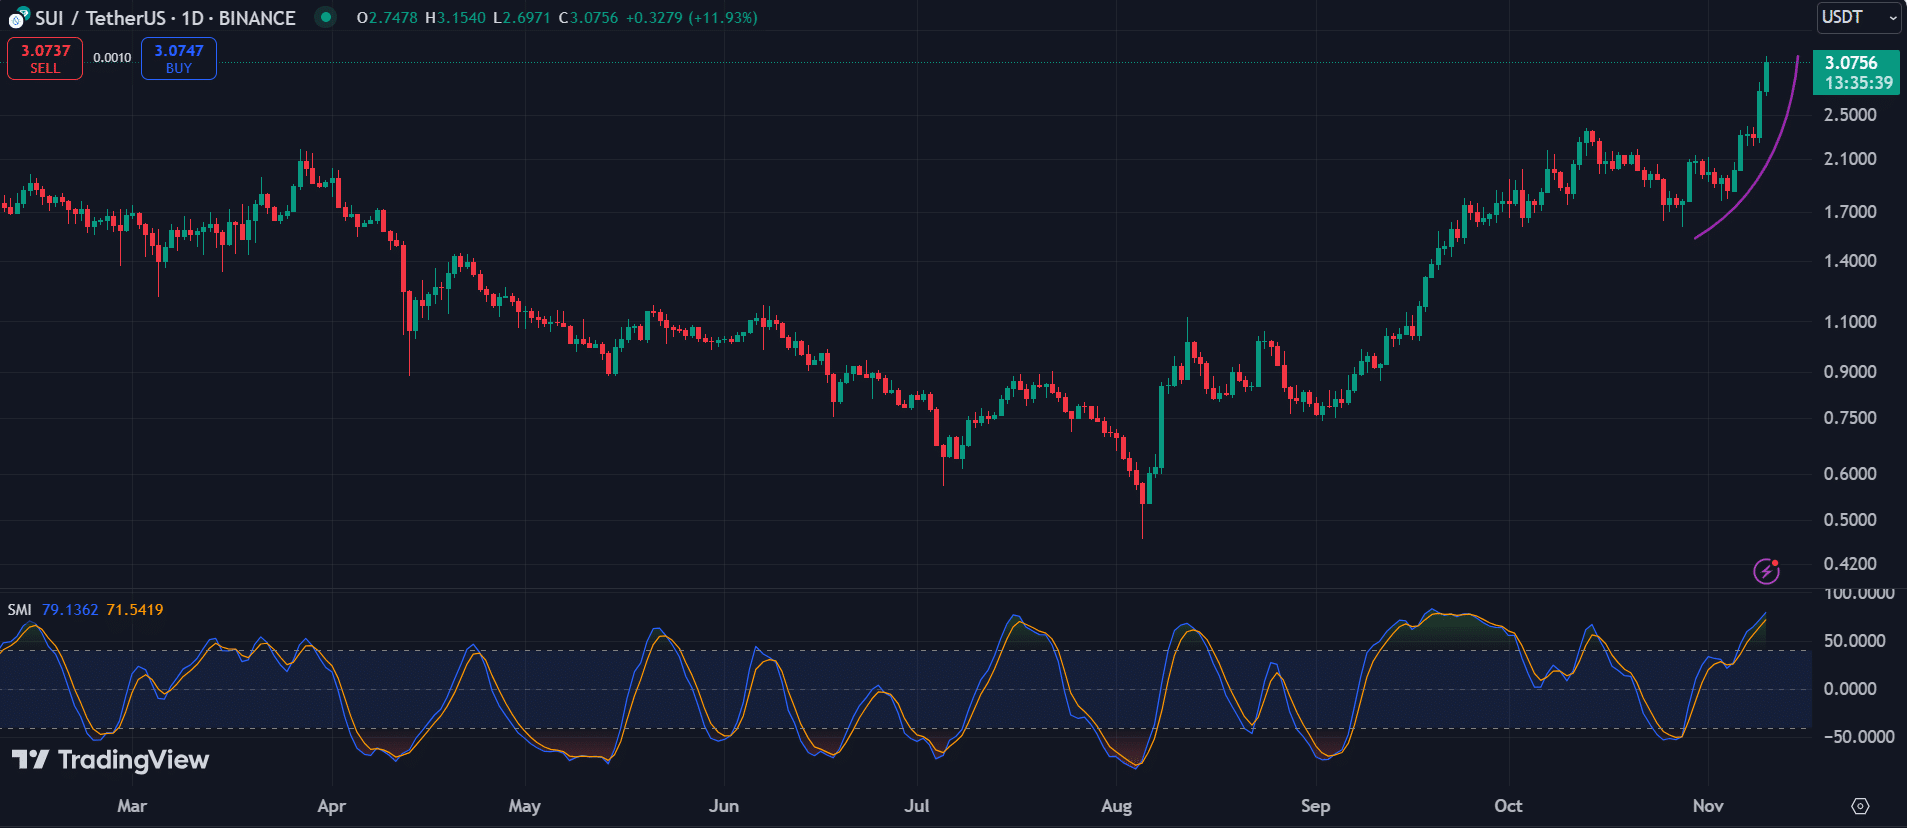Click the +0.3279 (+11.93%) change value

pyautogui.click(x=692, y=18)
